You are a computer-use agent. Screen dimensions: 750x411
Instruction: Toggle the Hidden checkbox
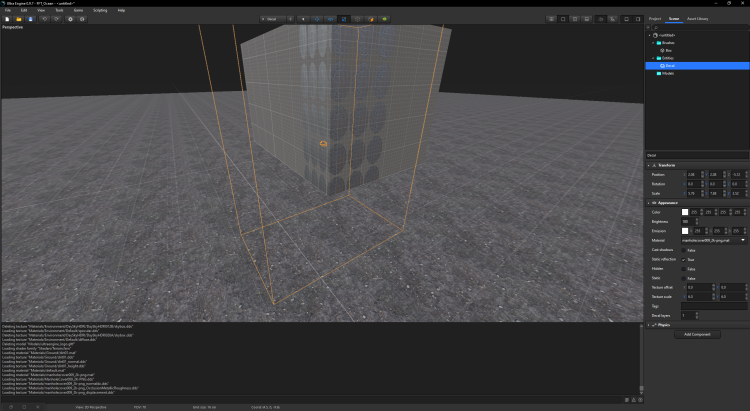coord(684,268)
